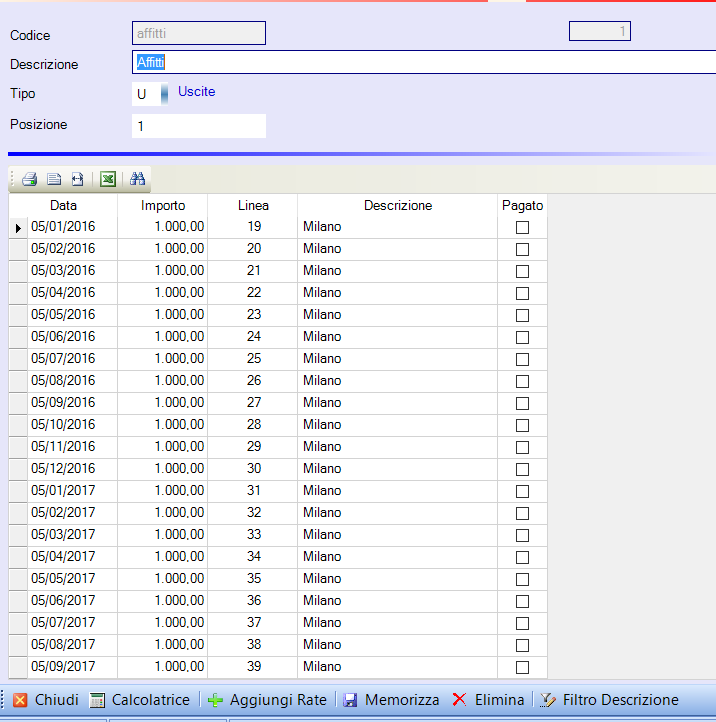716x722 pixels.
Task: Tick Pagato checkbox for 05/01/2017
Action: point(522,491)
